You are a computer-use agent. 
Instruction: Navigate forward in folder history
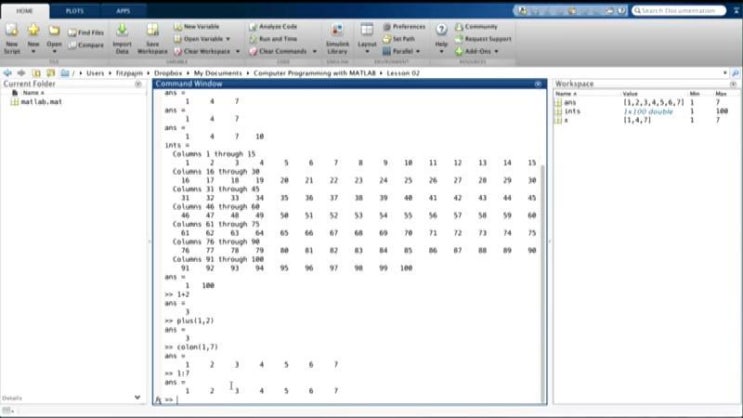(x=21, y=73)
